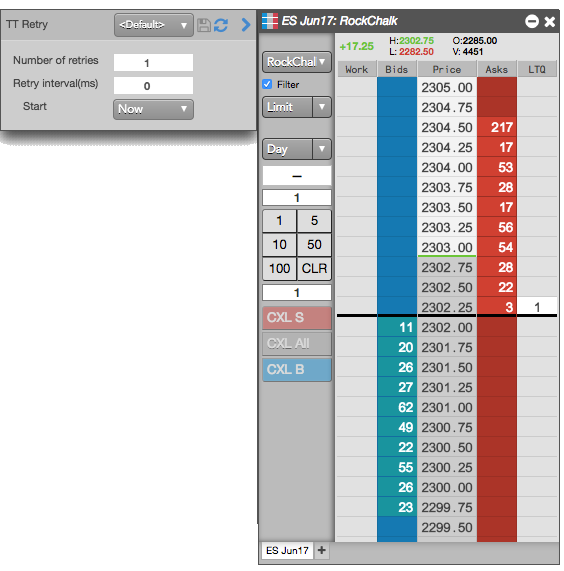Add a new tab with plus icon

point(322,550)
